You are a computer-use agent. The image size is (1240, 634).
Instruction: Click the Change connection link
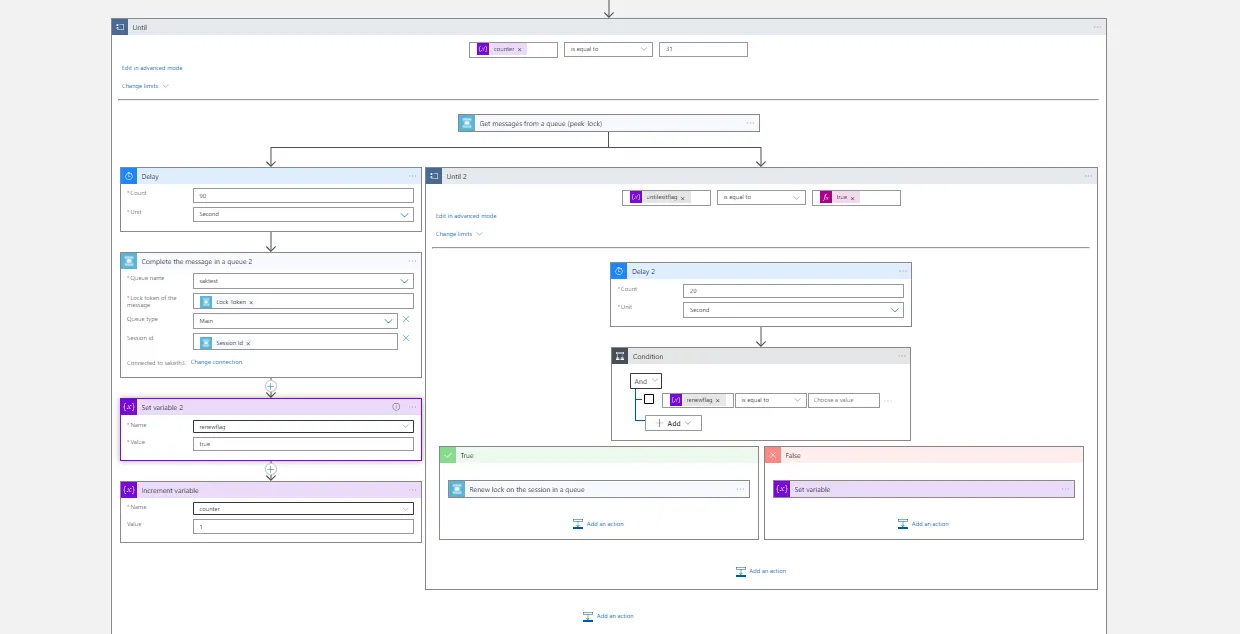(x=217, y=362)
